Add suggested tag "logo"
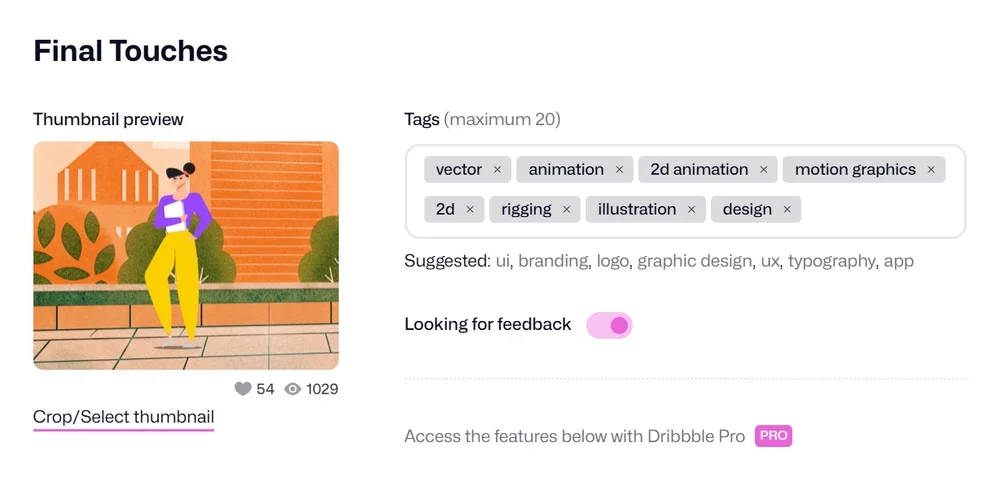The height and width of the screenshot is (486, 1000). pos(612,261)
